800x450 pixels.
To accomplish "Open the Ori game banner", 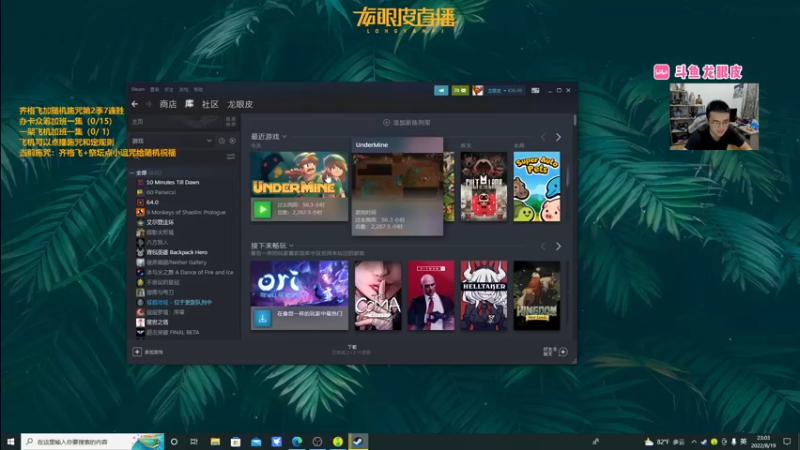I will coord(299,284).
